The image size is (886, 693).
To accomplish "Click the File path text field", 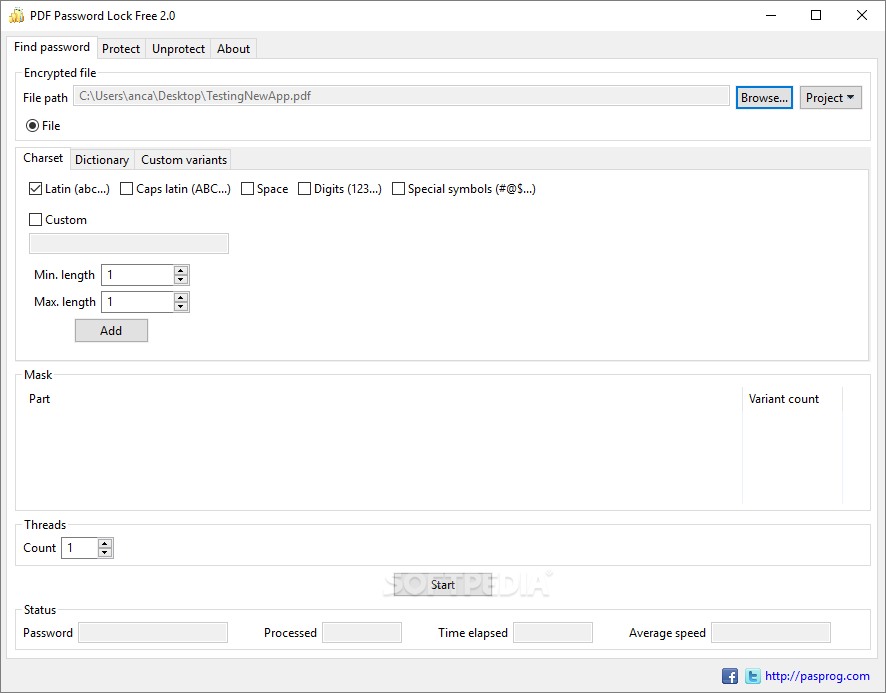I will pyautogui.click(x=401, y=96).
